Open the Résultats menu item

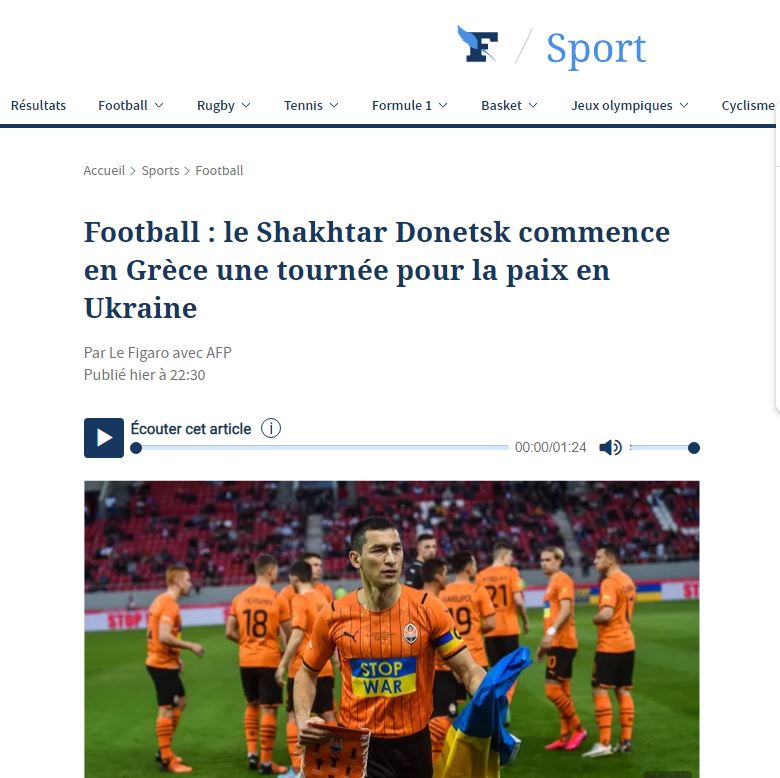point(38,105)
